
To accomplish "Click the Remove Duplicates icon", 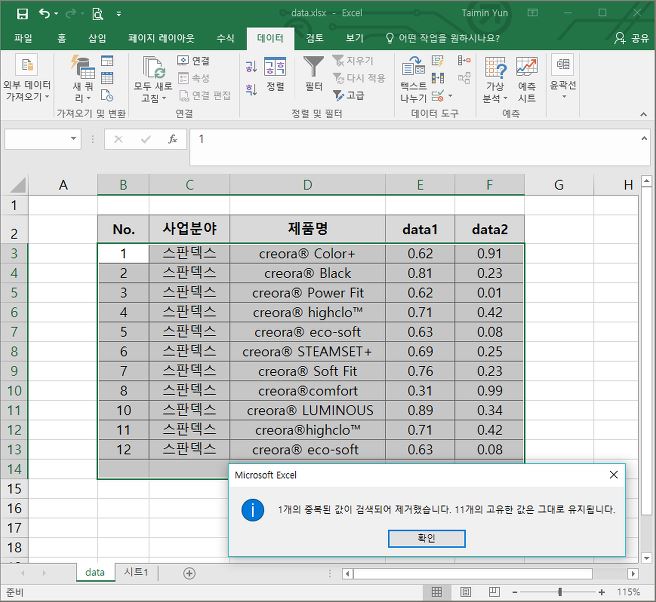I will coord(438,78).
